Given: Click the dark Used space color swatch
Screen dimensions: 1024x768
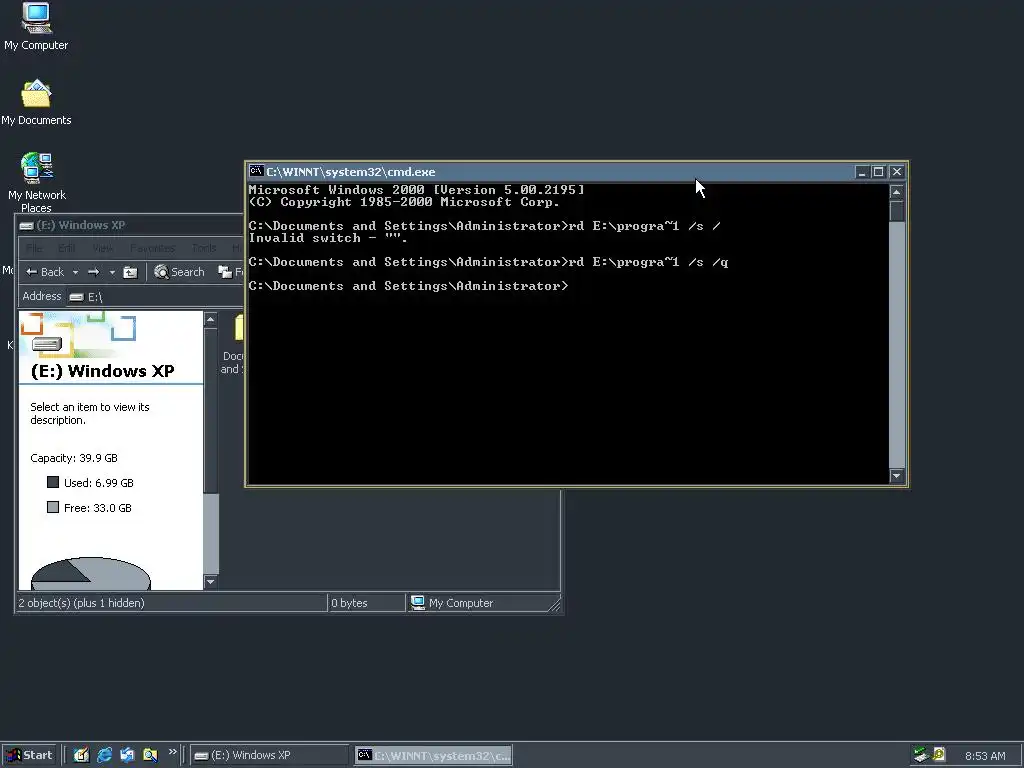Looking at the screenshot, I should click(x=53, y=482).
